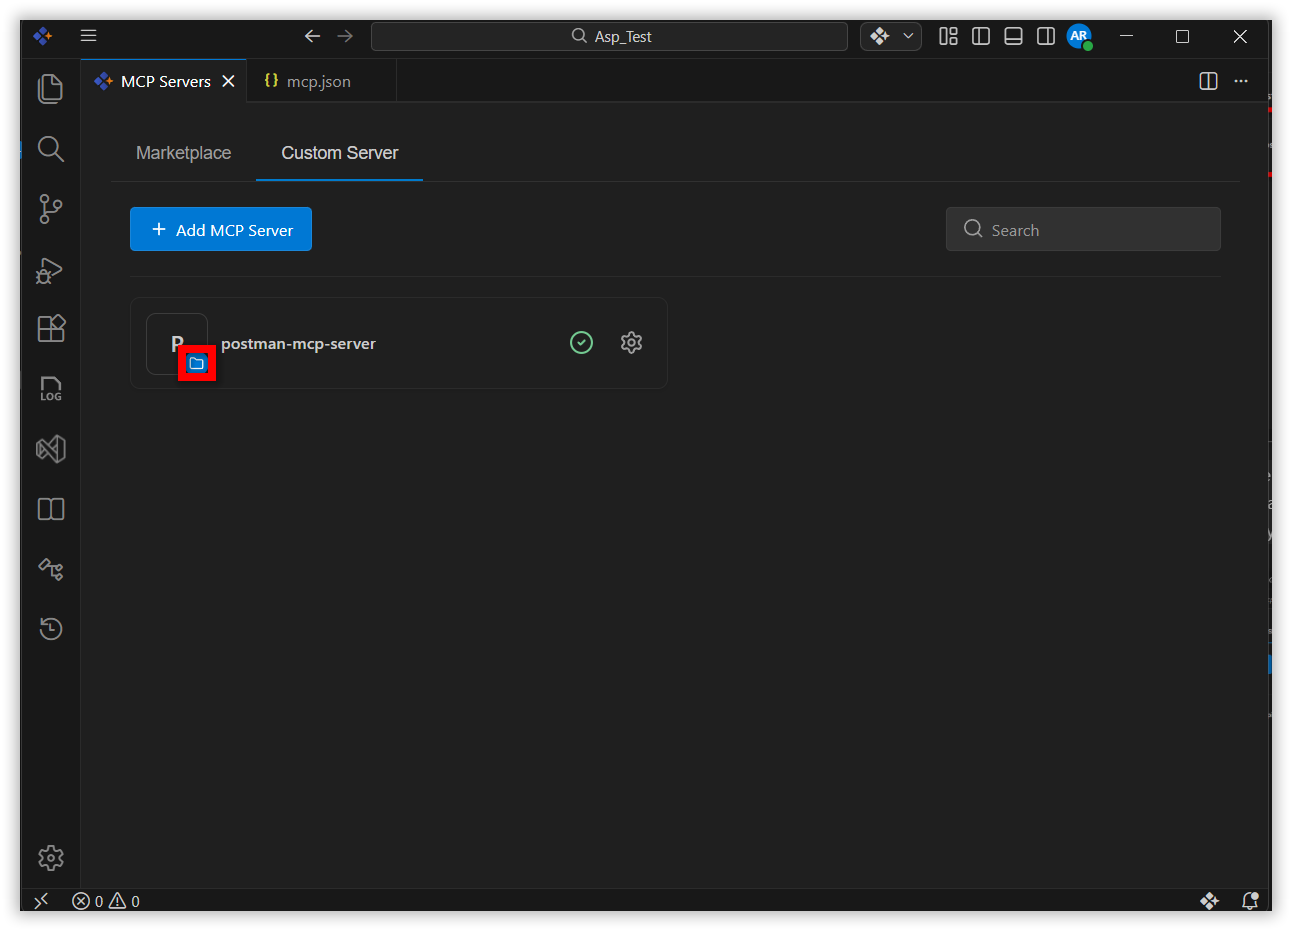Click the MCP servers Search field

[x=1083, y=230]
